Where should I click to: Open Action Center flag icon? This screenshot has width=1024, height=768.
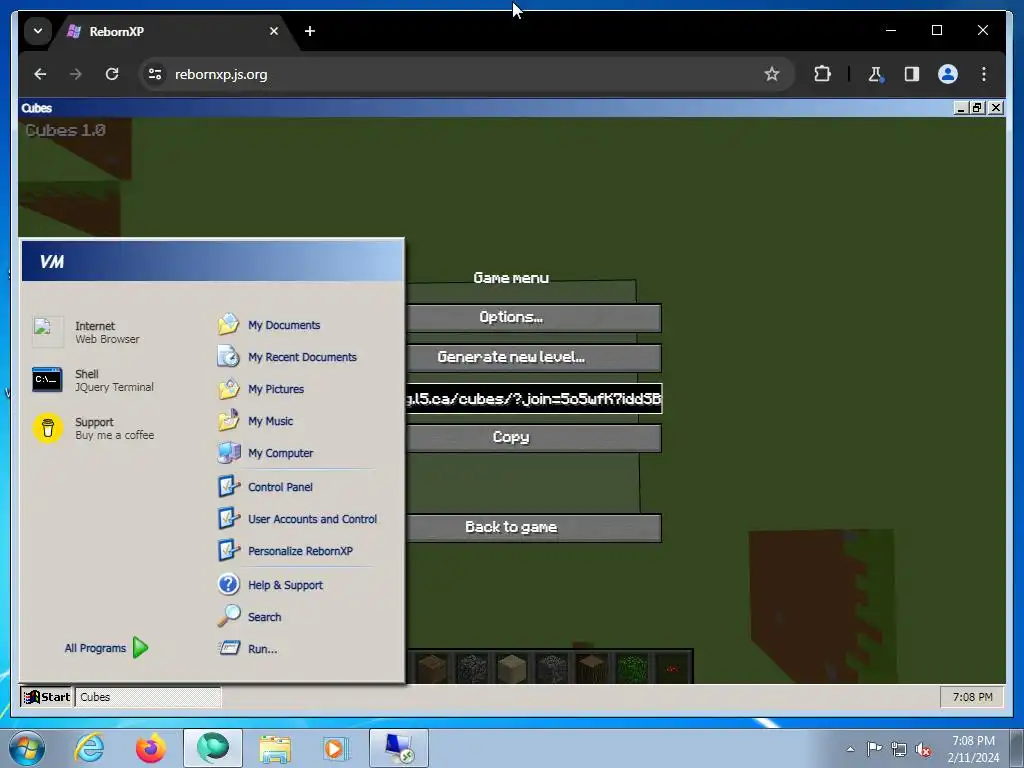click(x=874, y=749)
